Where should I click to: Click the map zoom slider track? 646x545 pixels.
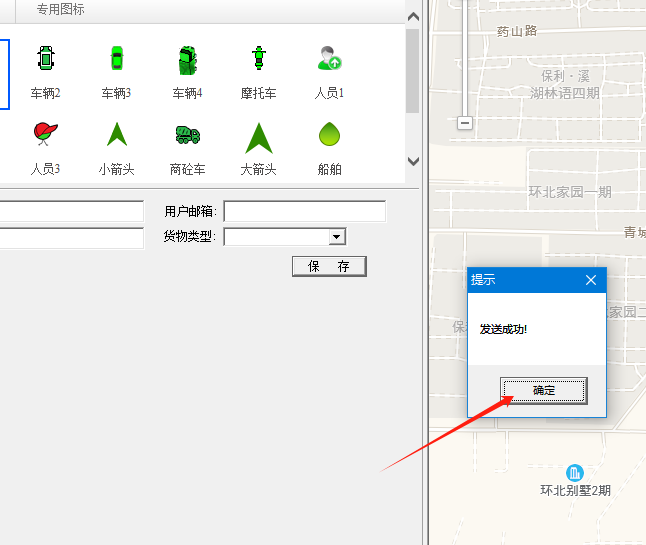[x=465, y=58]
